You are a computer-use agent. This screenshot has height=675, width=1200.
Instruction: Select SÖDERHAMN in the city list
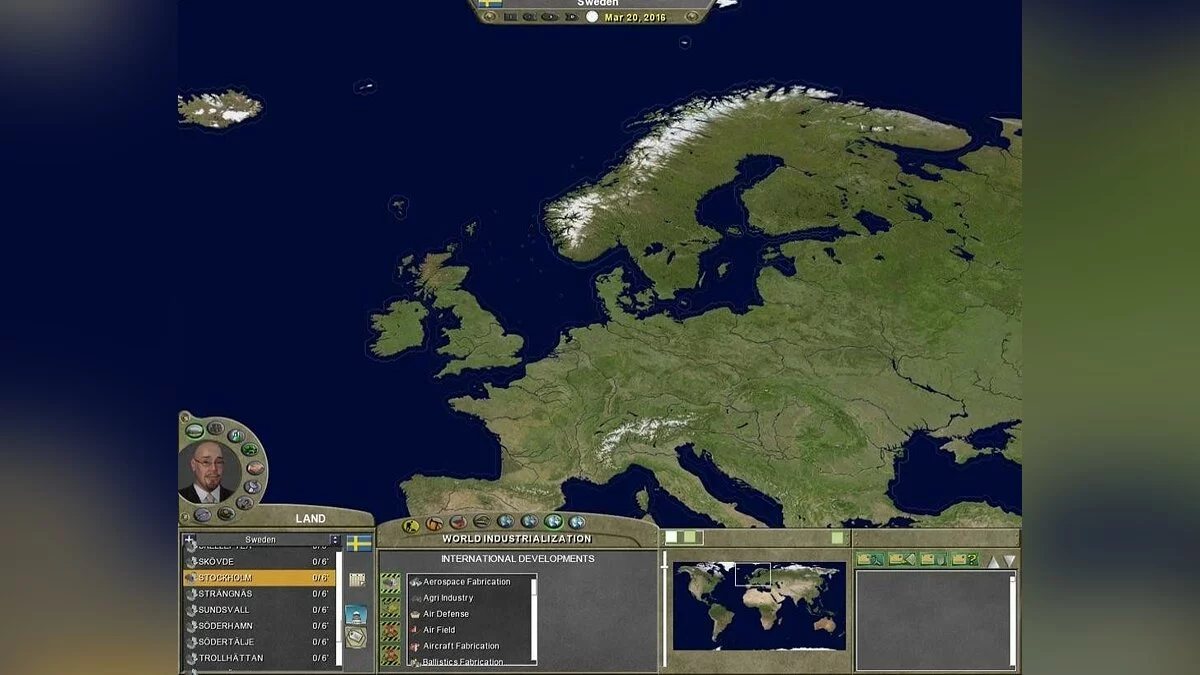coord(259,626)
